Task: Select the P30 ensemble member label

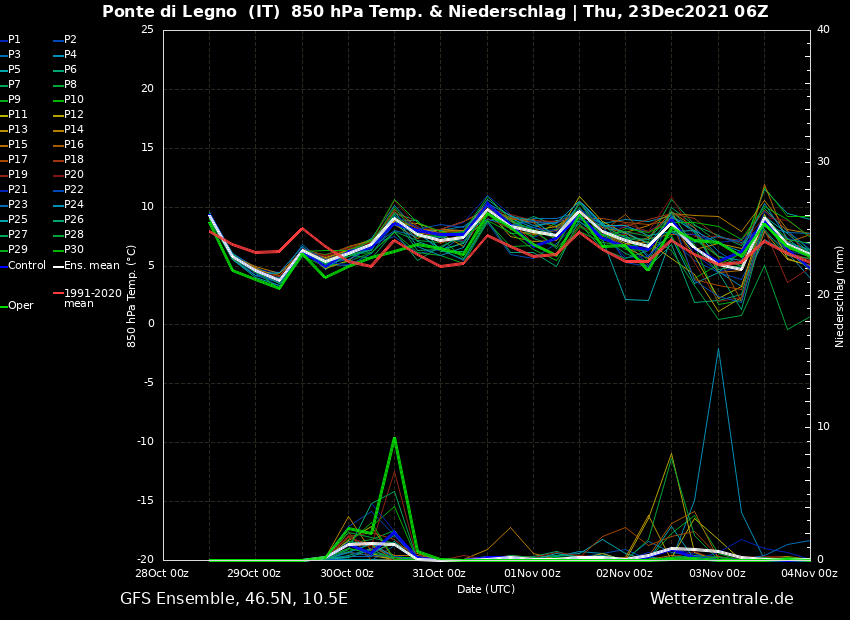Action: 73,250
